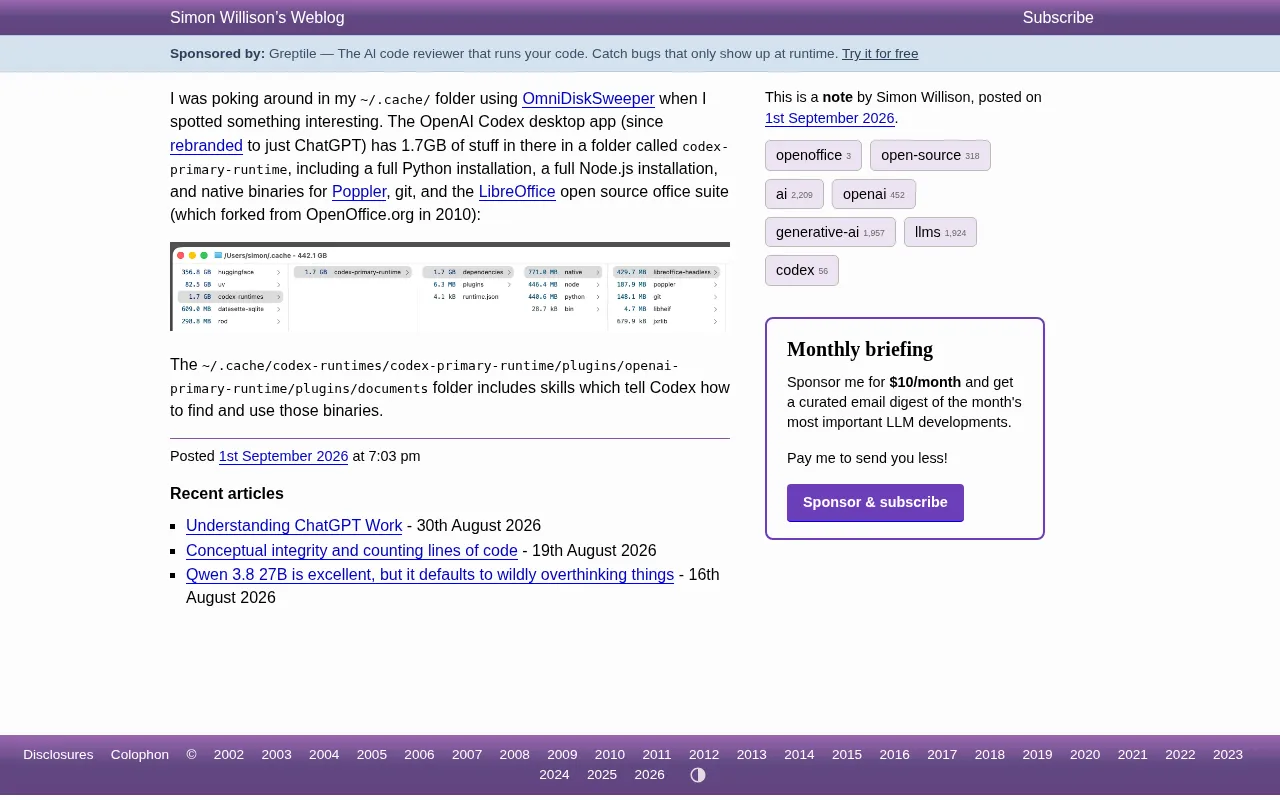The image size is (1280, 800).
Task: Browse the 2002 archive
Action: 229,755
